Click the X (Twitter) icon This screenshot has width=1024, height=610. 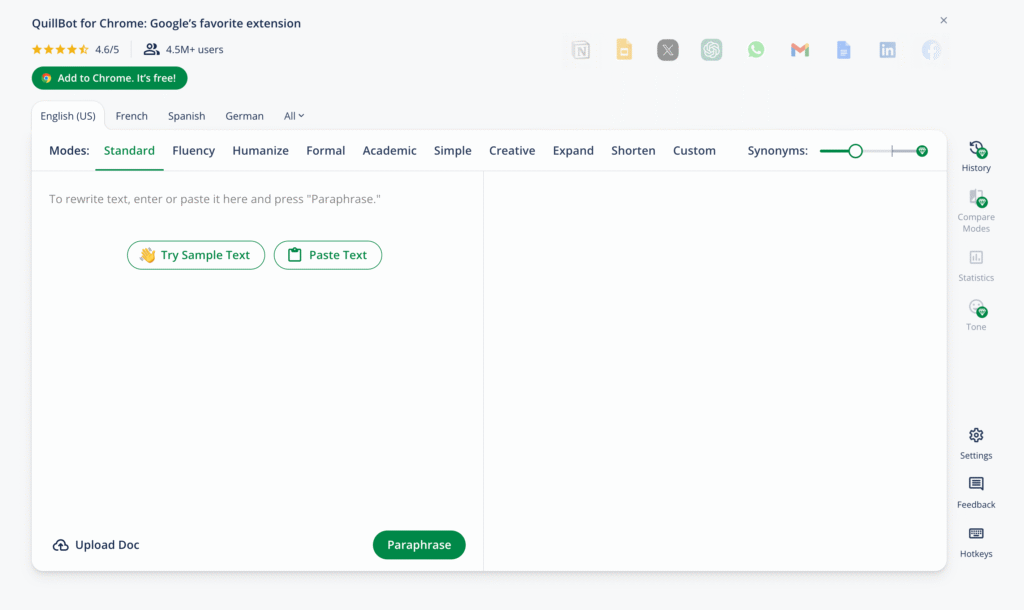click(x=667, y=50)
